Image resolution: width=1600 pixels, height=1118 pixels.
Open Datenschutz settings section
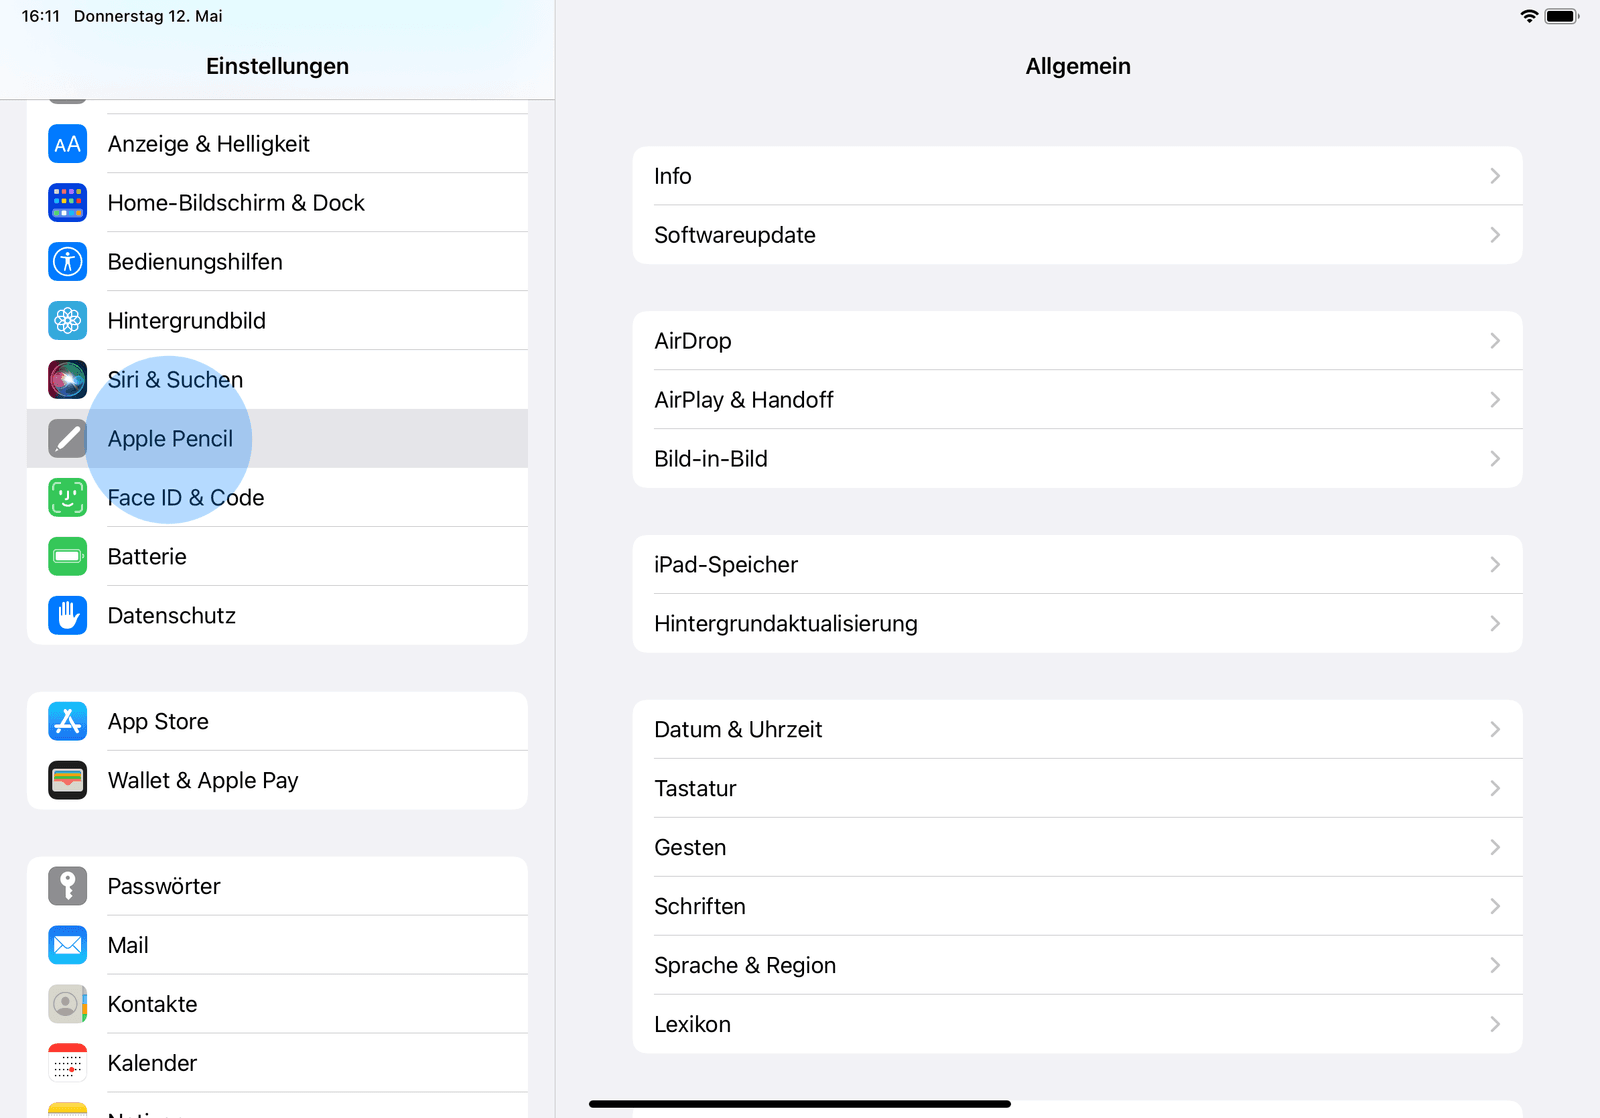point(277,616)
